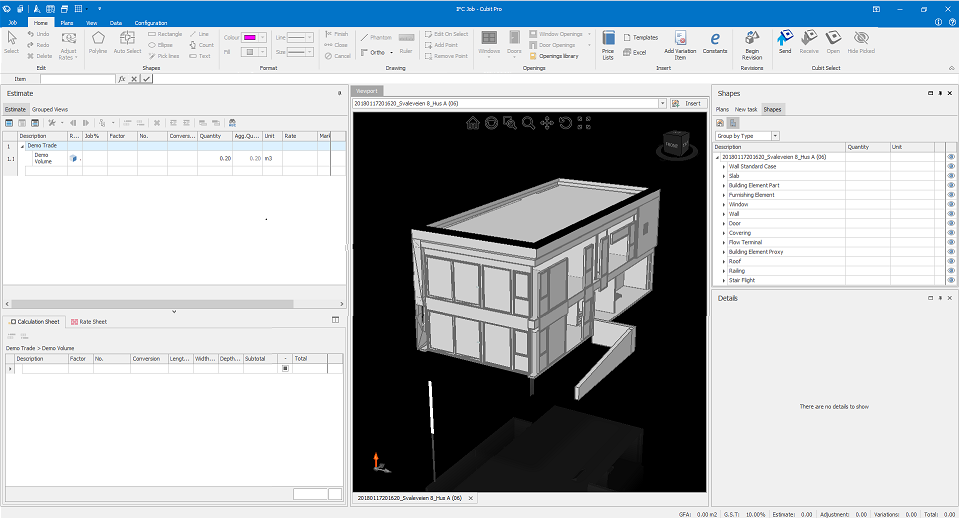Click the Auto Select tool
This screenshot has width=959, height=518.
127,43
